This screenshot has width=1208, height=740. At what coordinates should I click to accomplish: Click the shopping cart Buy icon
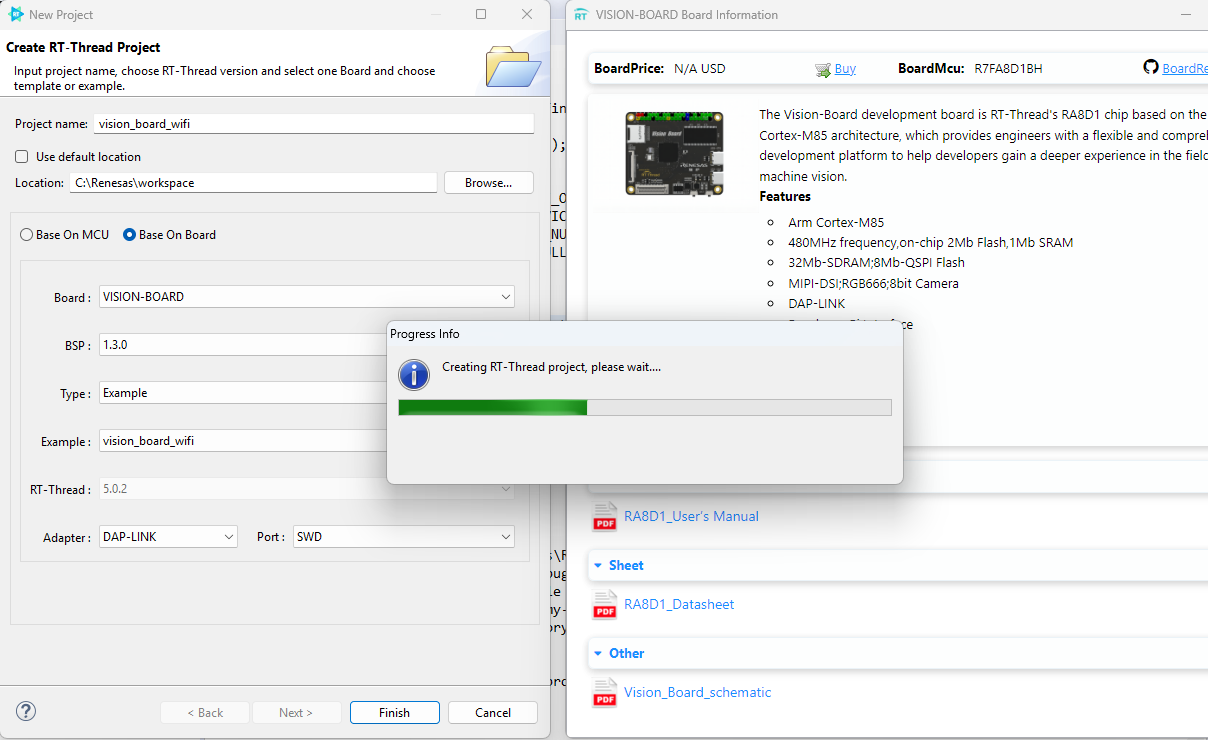823,69
